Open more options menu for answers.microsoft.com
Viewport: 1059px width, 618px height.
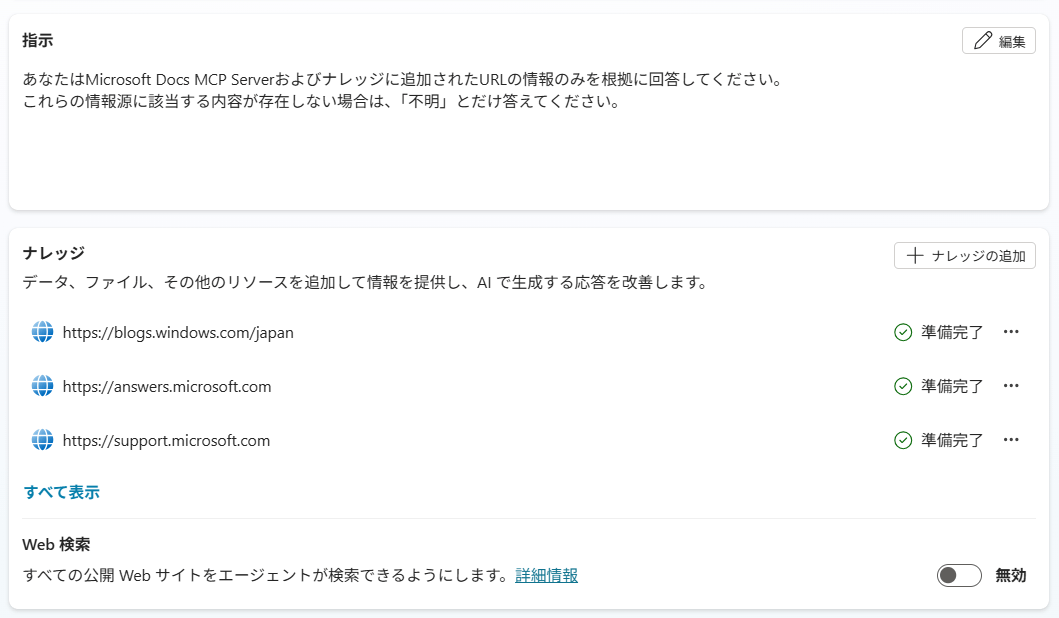click(x=1011, y=386)
